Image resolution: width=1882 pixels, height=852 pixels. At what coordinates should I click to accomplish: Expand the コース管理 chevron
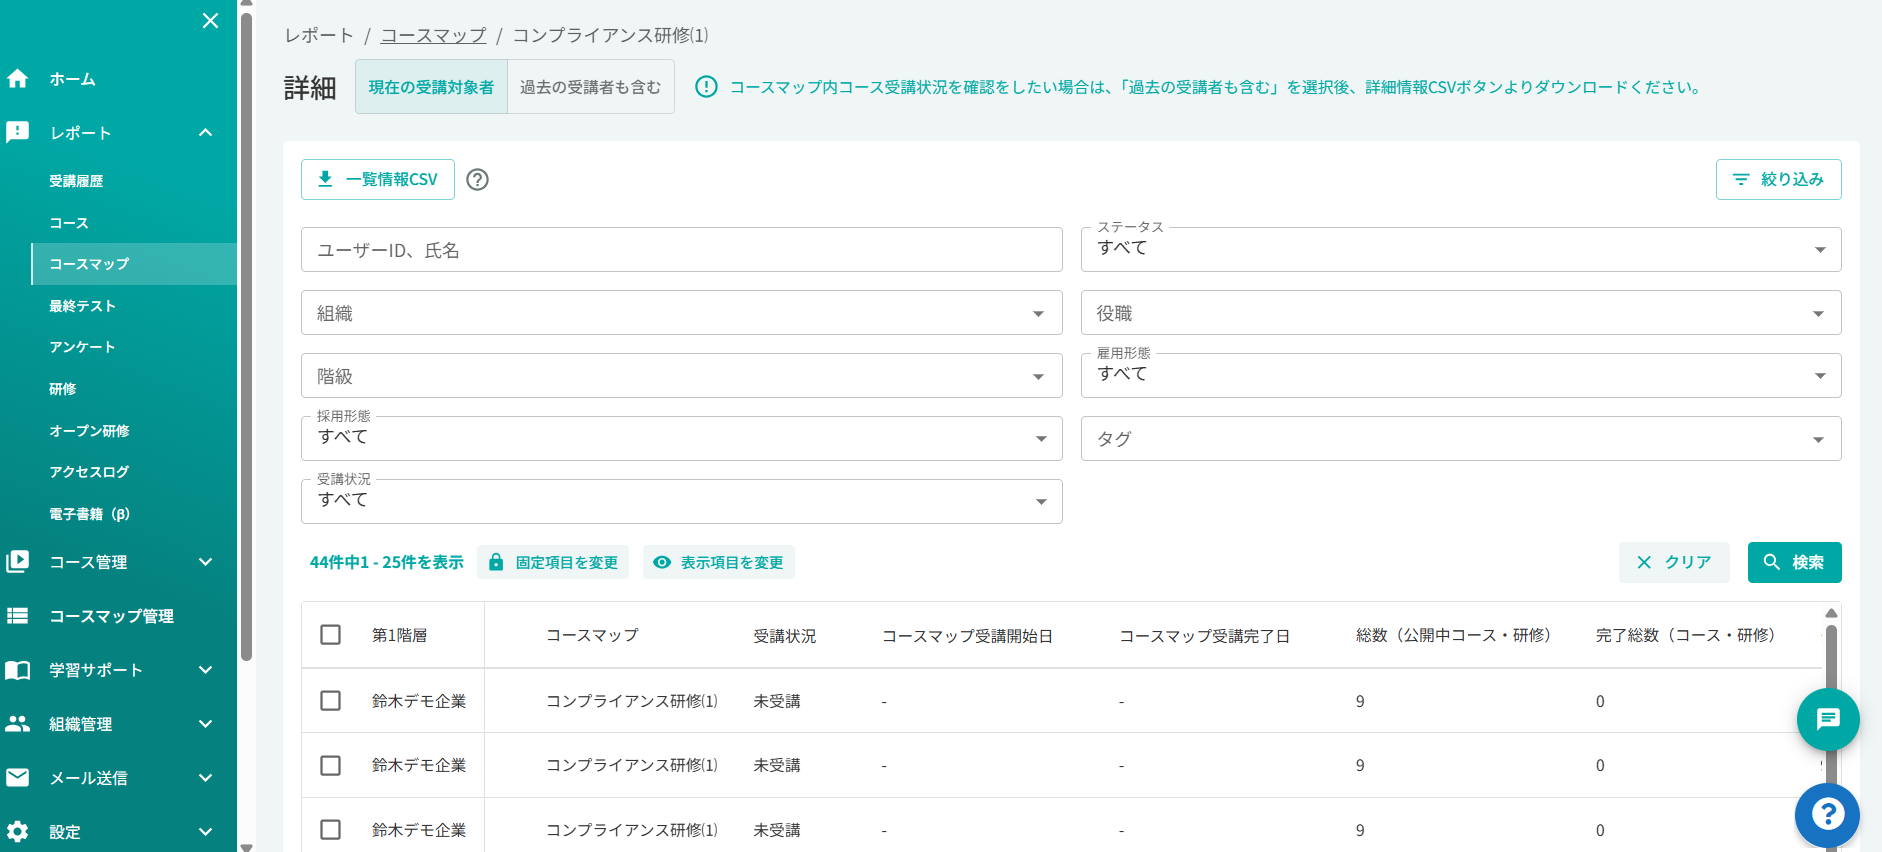point(205,562)
